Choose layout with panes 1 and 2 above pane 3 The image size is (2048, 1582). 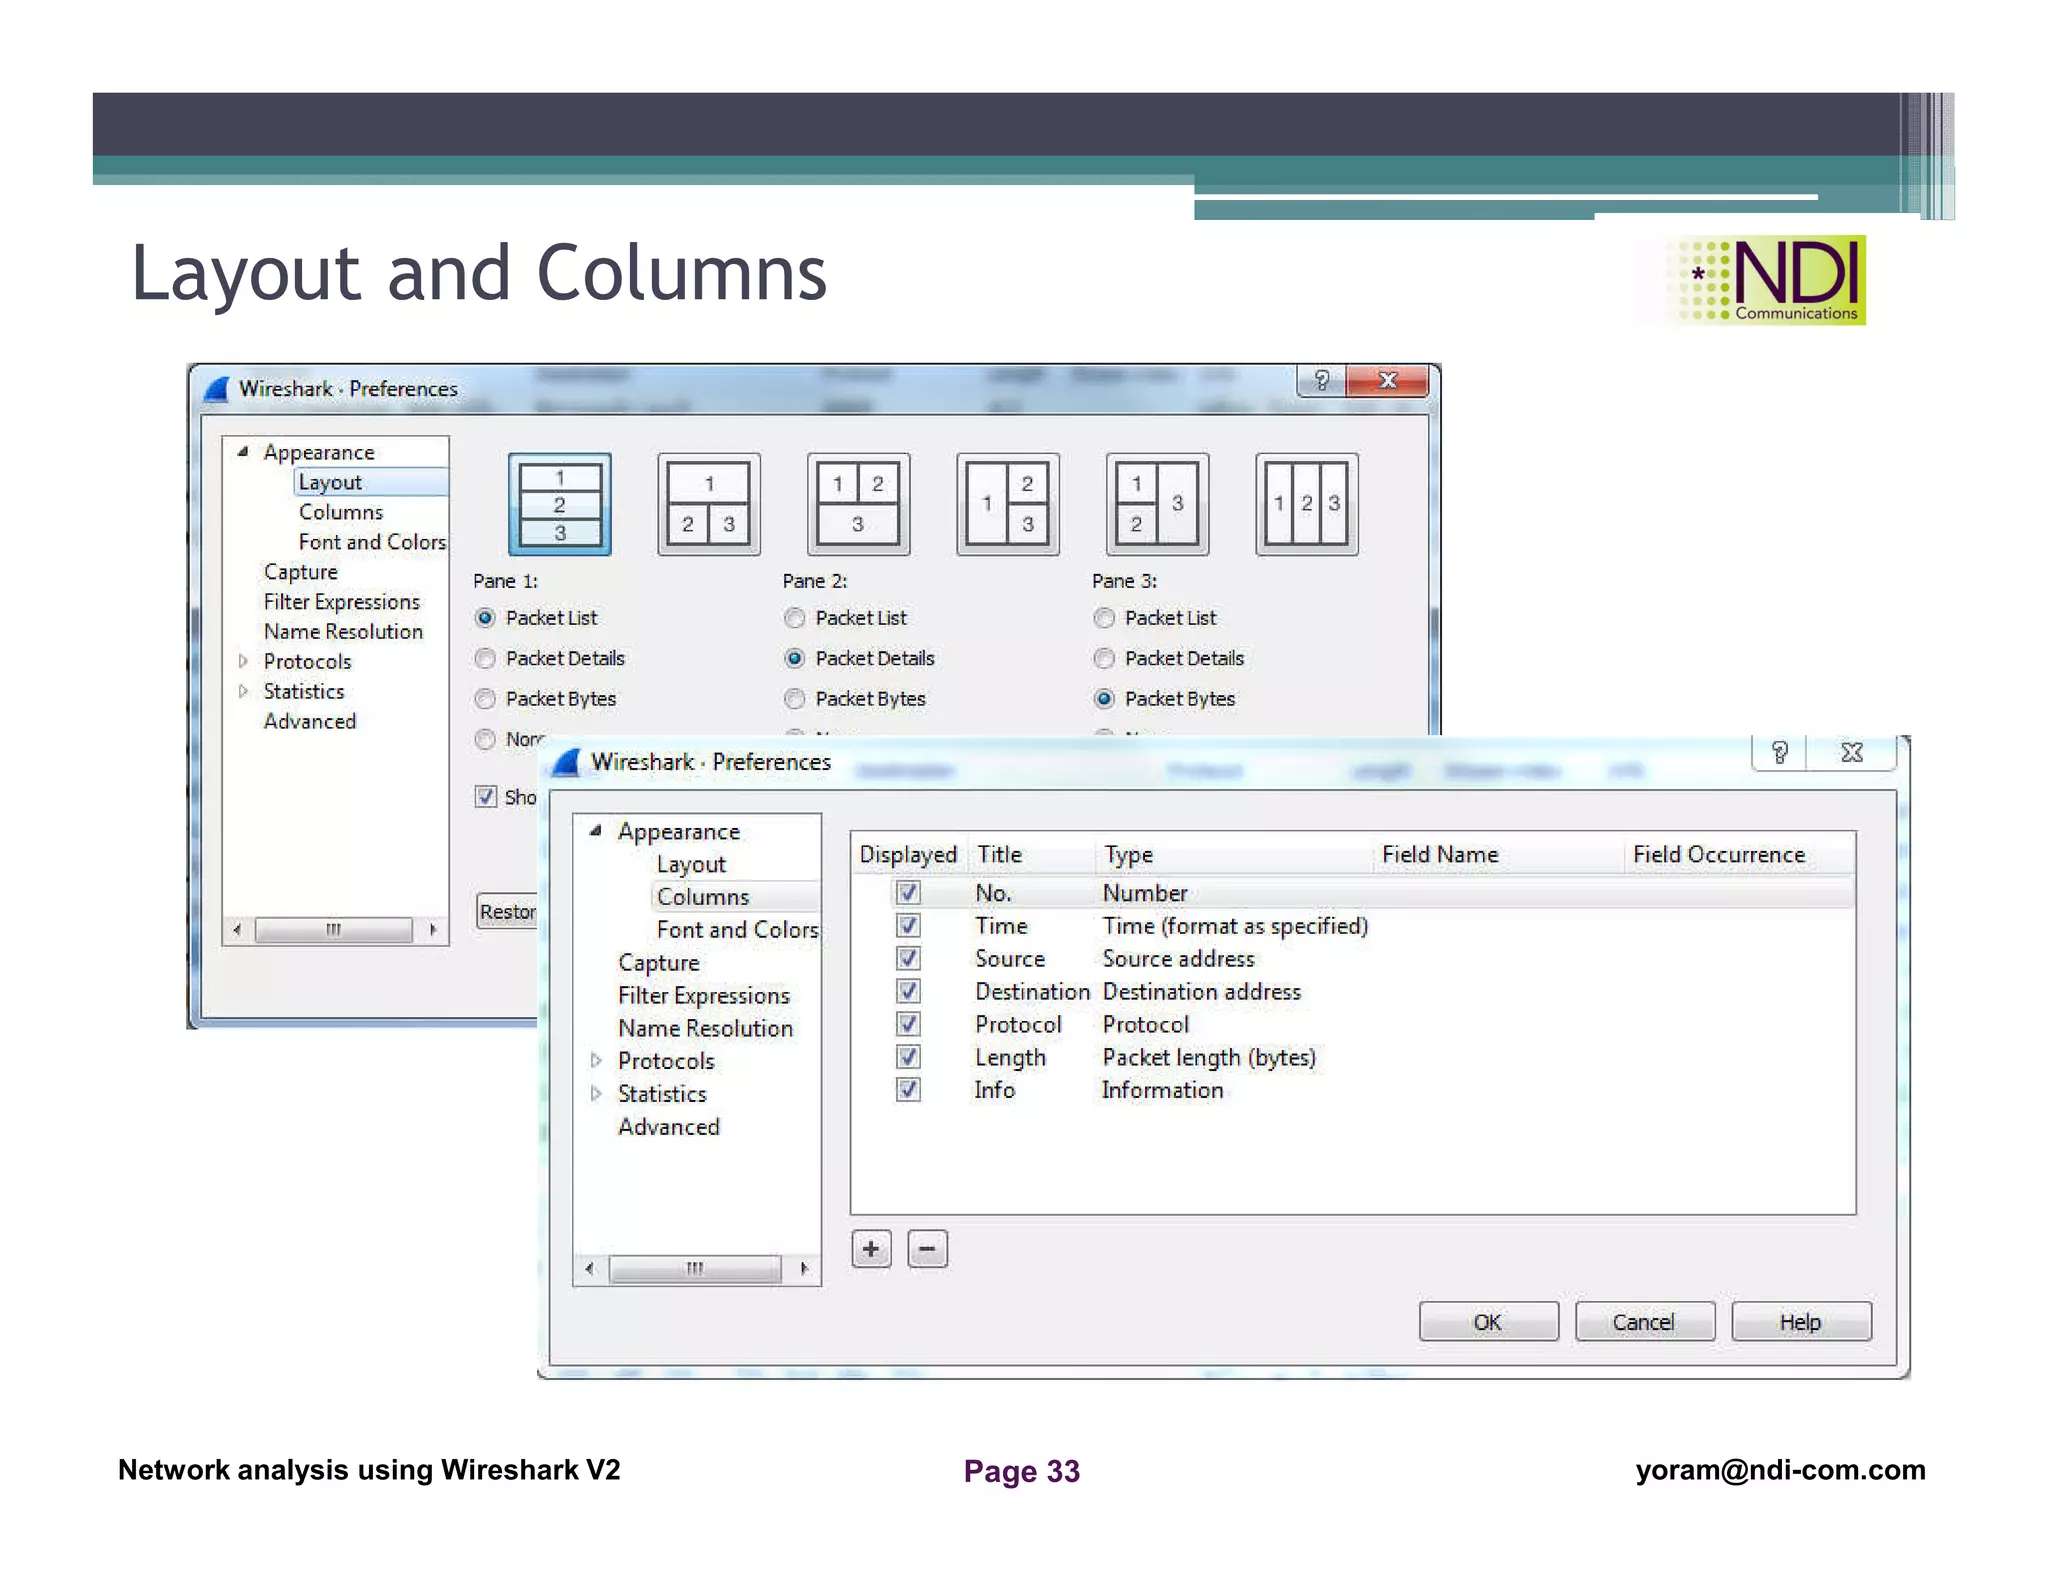point(858,504)
